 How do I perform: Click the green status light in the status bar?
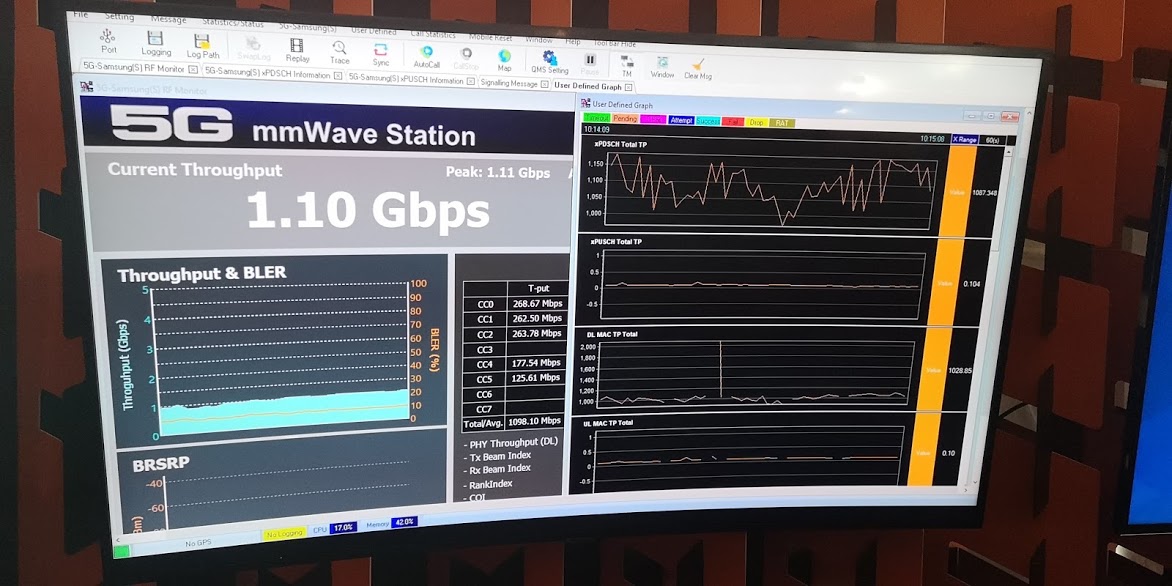(x=120, y=552)
